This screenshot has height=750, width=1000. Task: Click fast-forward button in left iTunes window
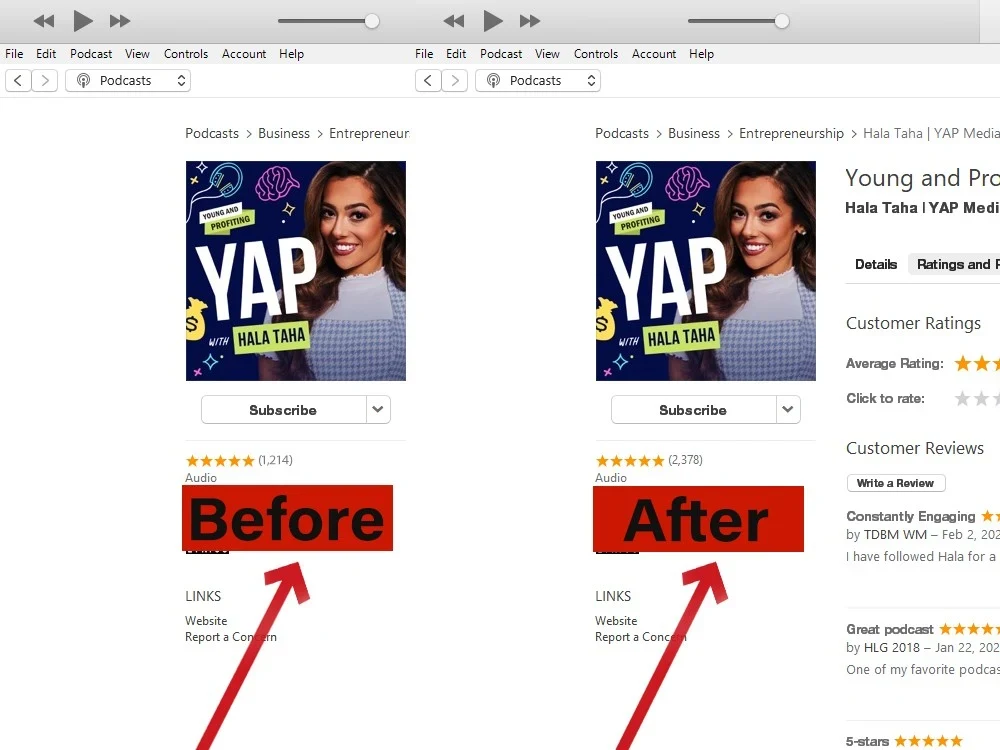click(120, 21)
